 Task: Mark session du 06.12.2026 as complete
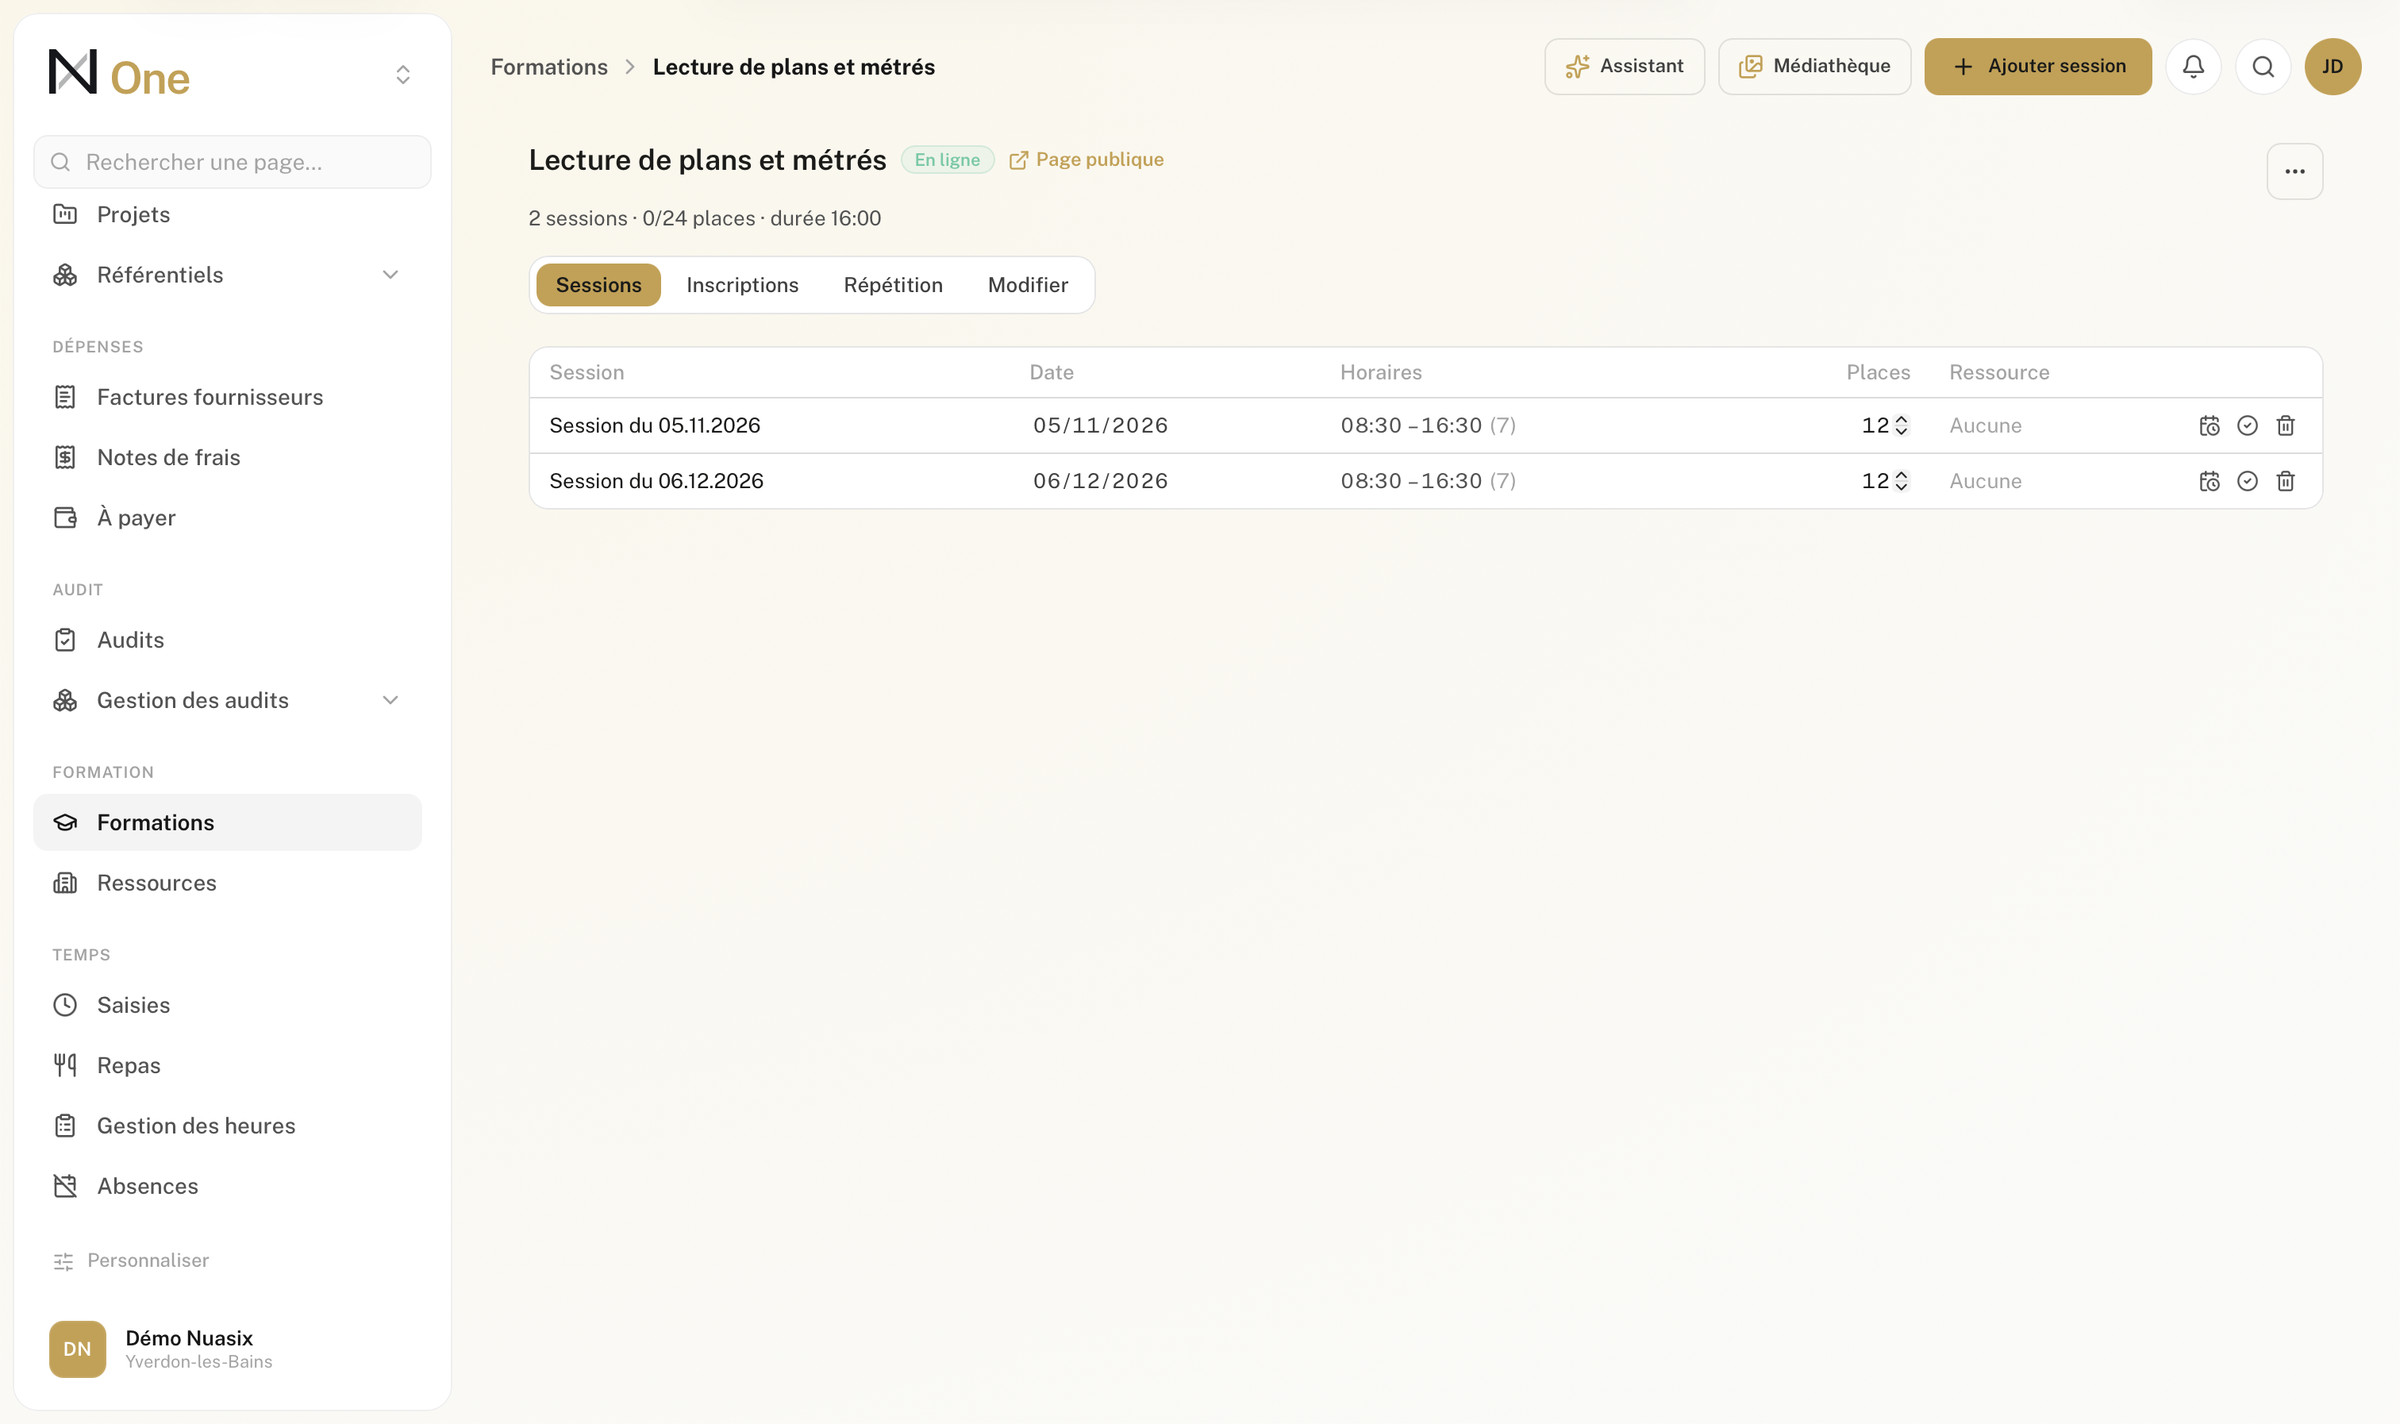(2247, 481)
